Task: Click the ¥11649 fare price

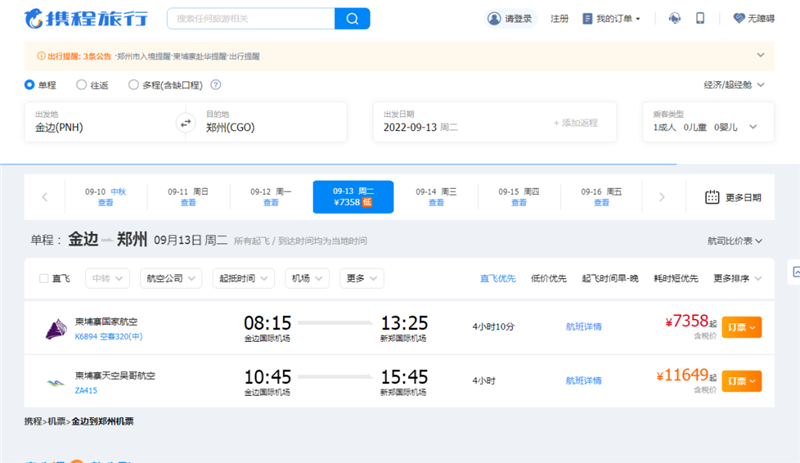Action: coord(683,375)
